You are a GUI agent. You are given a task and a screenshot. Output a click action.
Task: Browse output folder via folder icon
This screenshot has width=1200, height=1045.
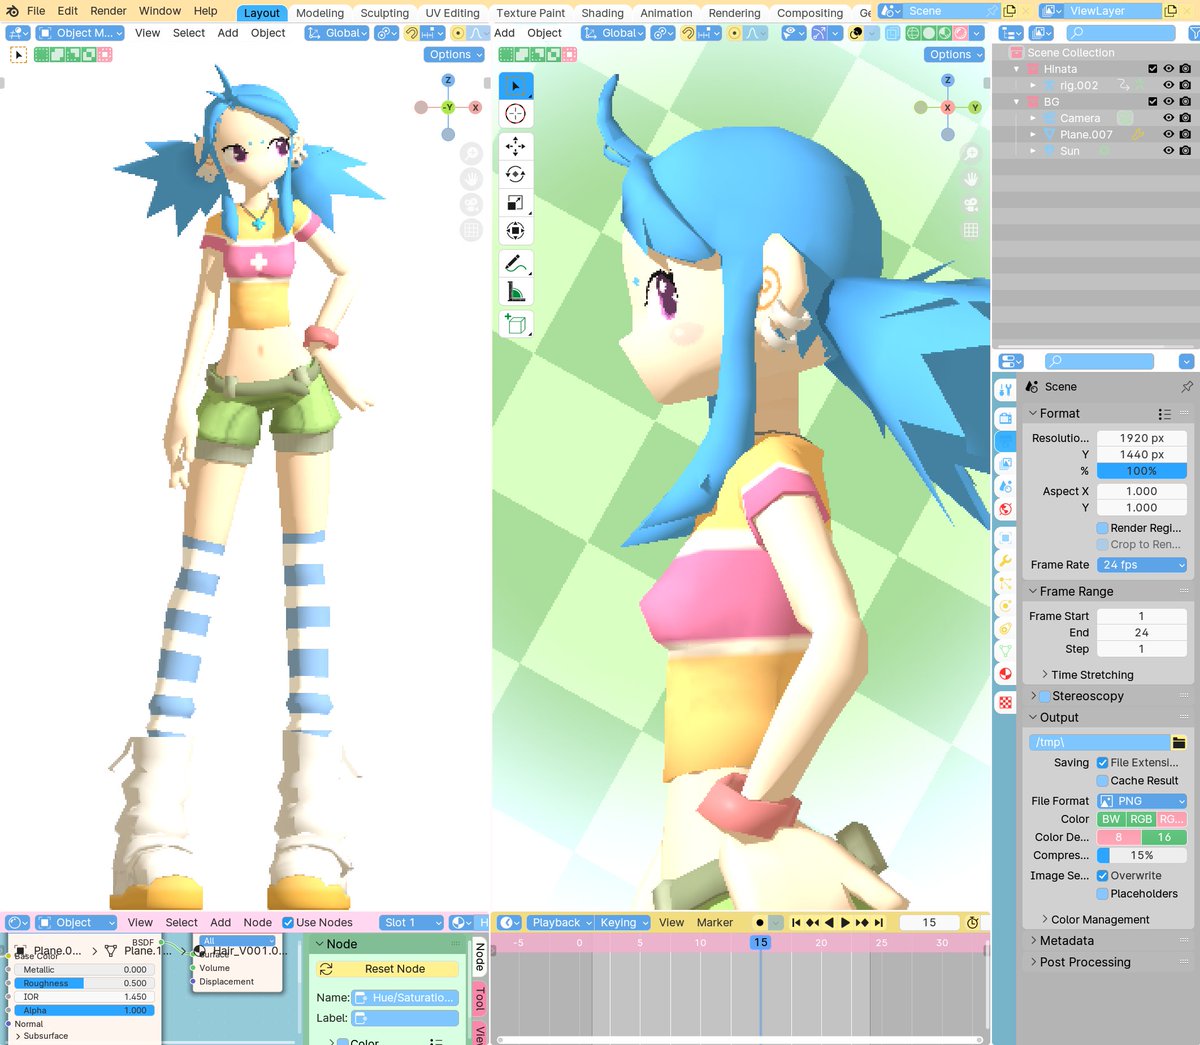click(x=1179, y=742)
